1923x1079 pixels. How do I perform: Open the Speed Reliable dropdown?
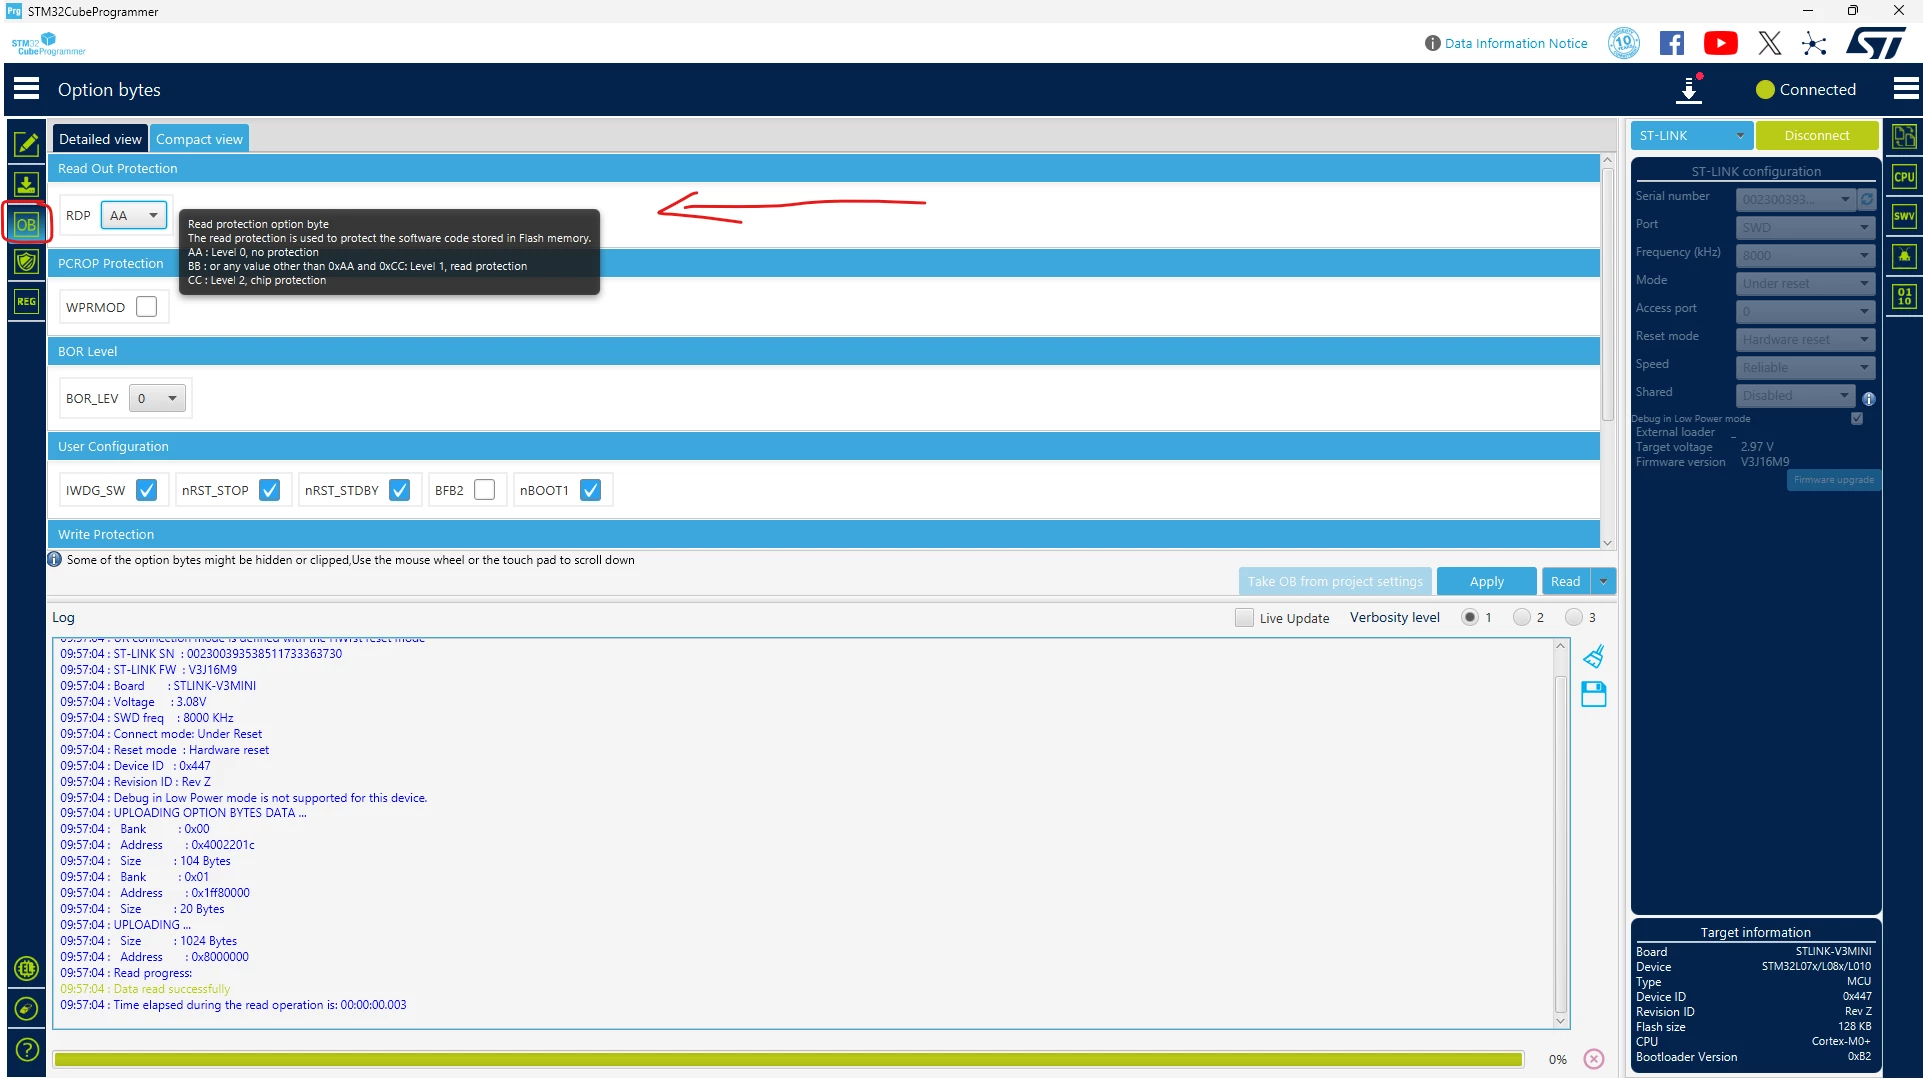(1806, 367)
